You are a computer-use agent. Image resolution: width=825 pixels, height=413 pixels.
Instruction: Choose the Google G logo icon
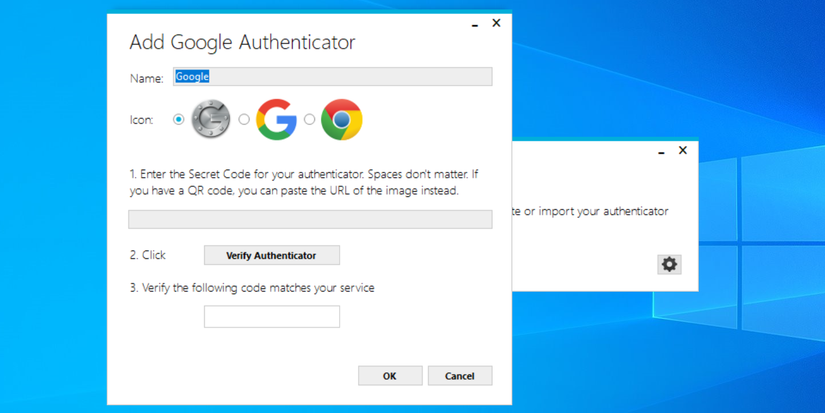276,120
